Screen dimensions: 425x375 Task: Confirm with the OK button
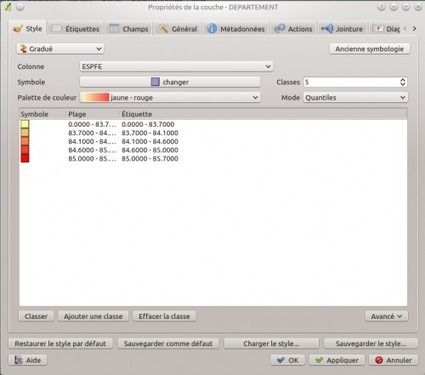tap(288, 360)
